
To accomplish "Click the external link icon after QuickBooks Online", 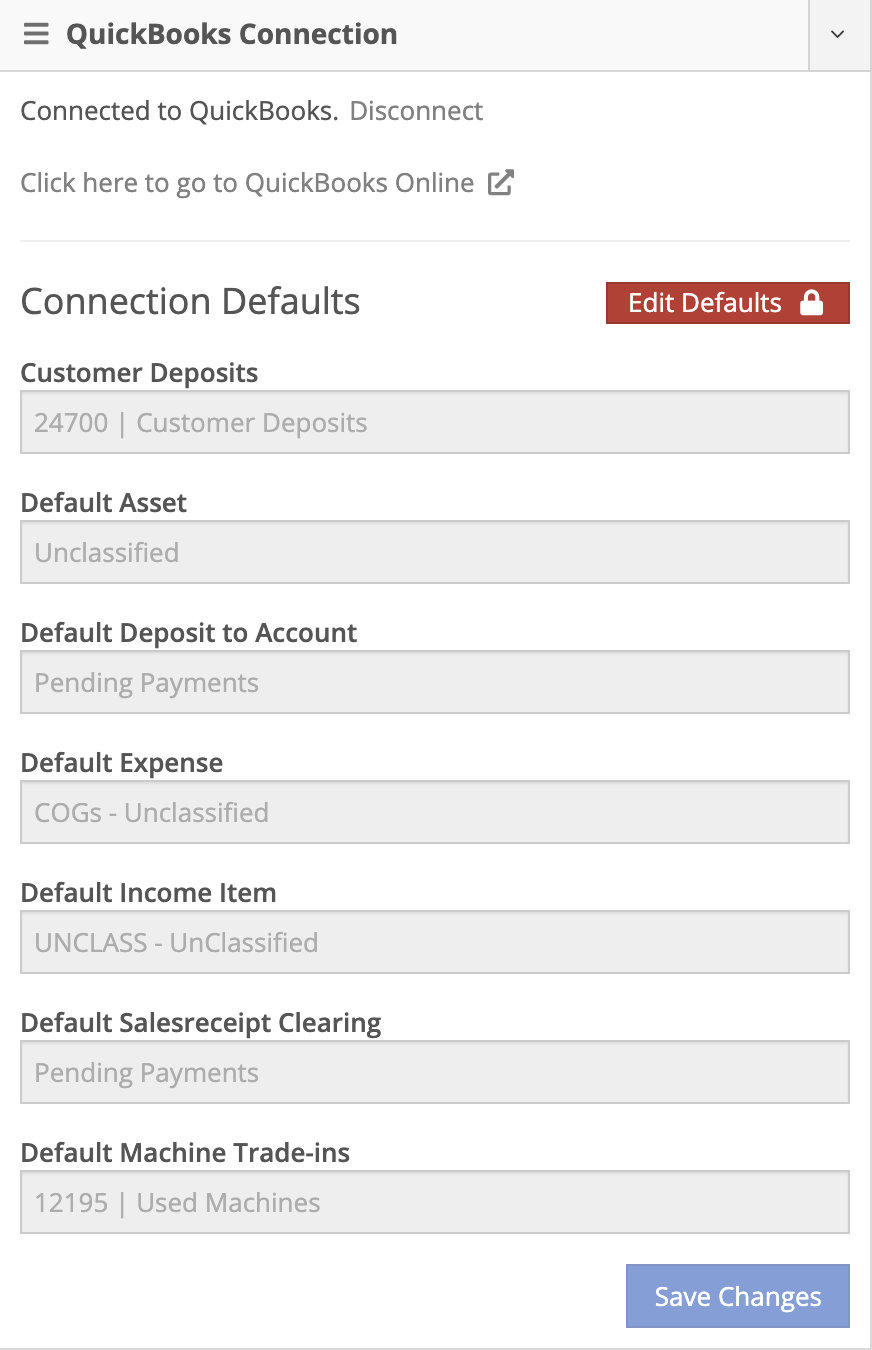I will tap(500, 183).
